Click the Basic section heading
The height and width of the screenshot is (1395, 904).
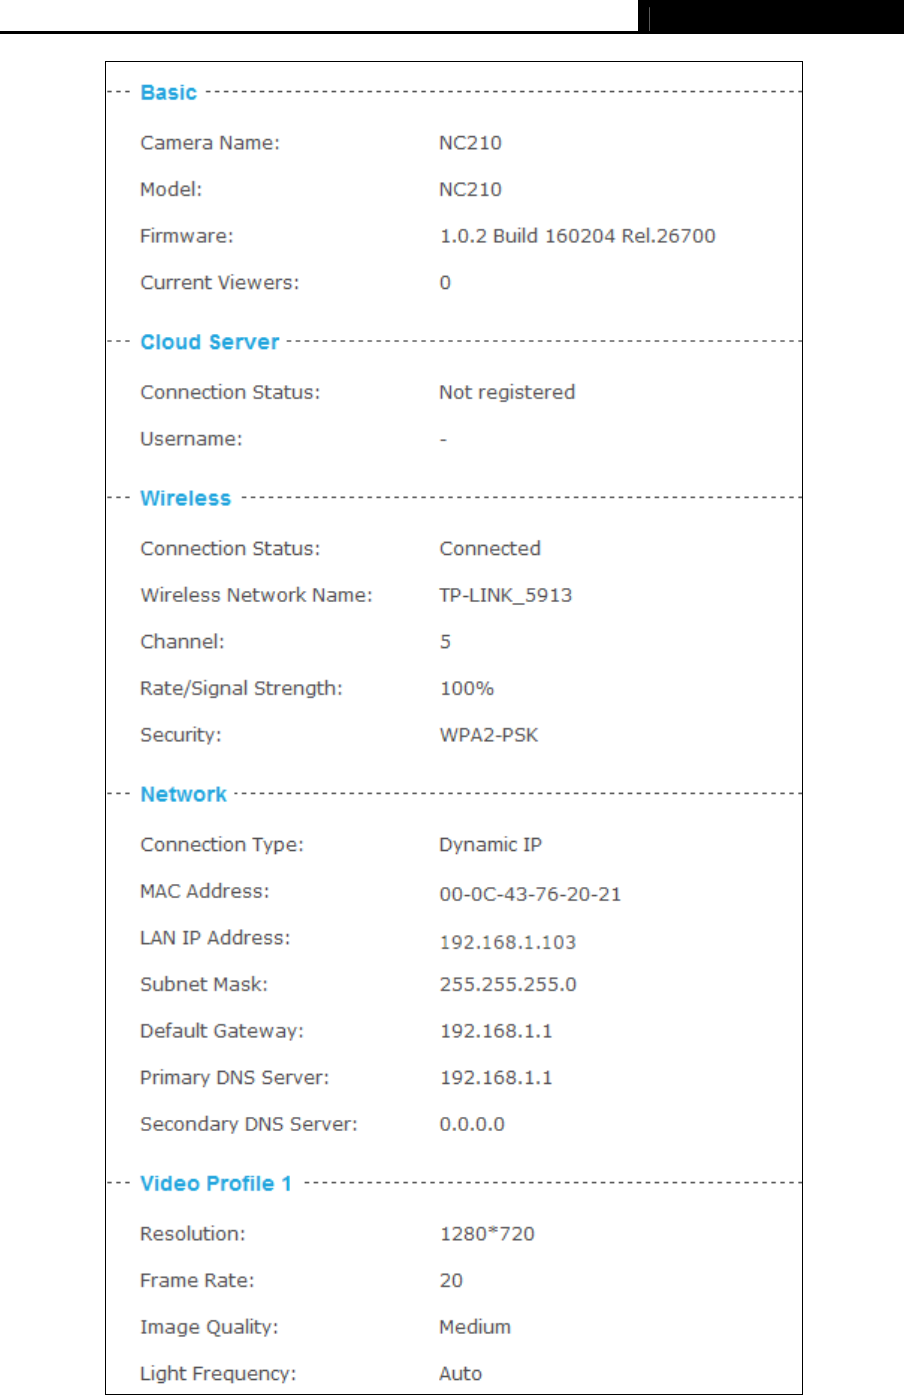tap(168, 93)
